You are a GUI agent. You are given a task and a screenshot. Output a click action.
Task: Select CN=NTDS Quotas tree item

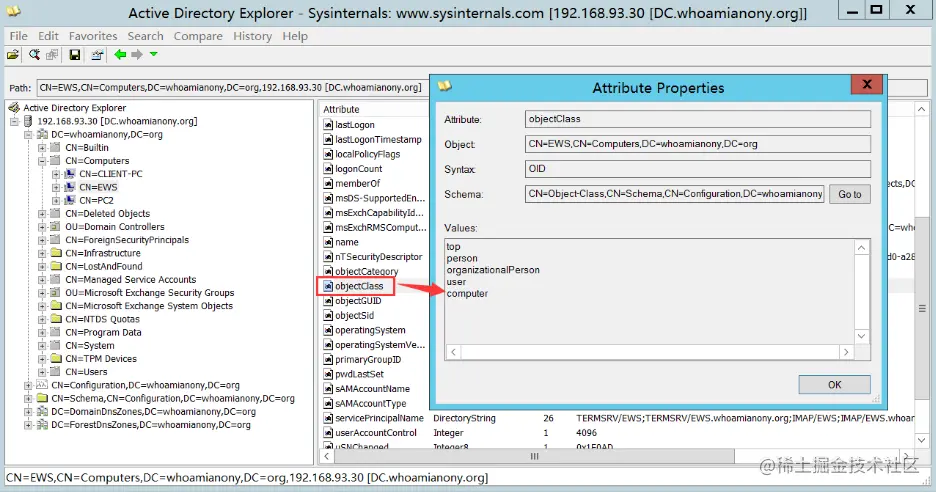[102, 319]
